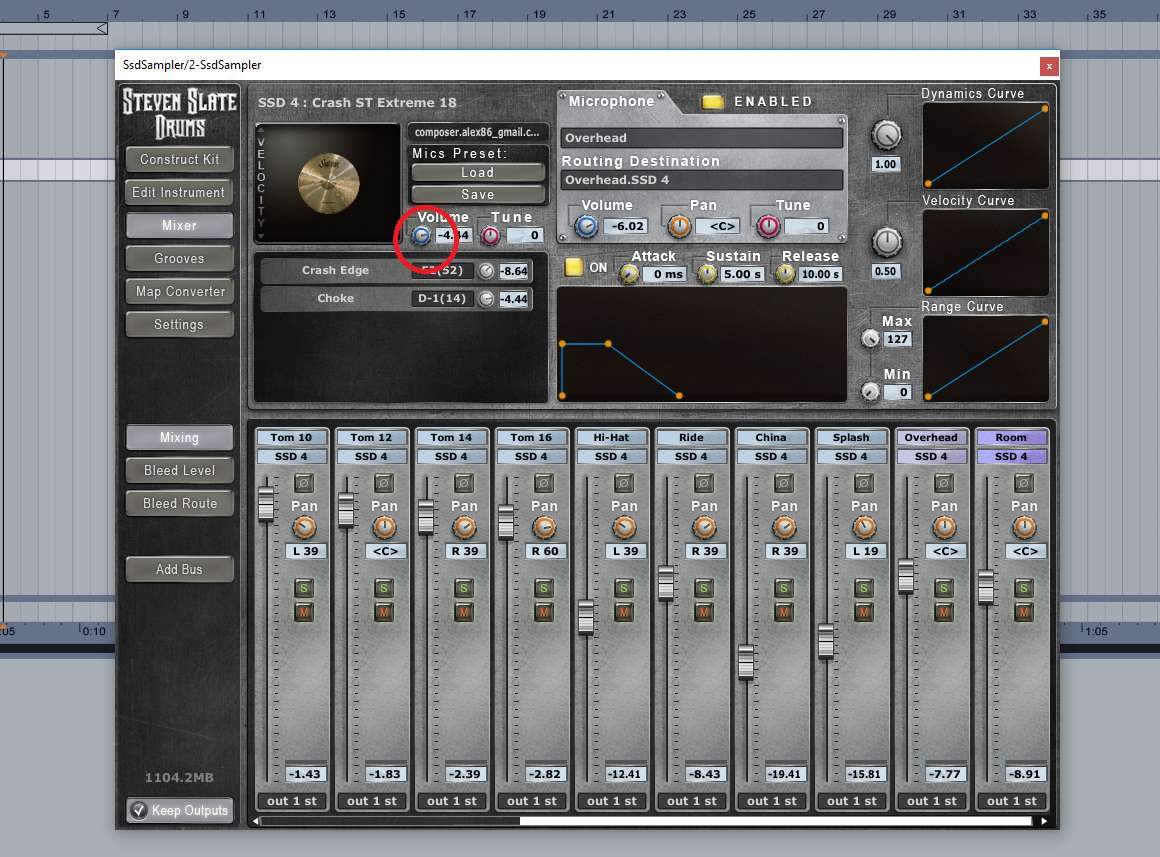Click the Dynamics Curve knob
This screenshot has width=1160, height=857.
(x=886, y=134)
